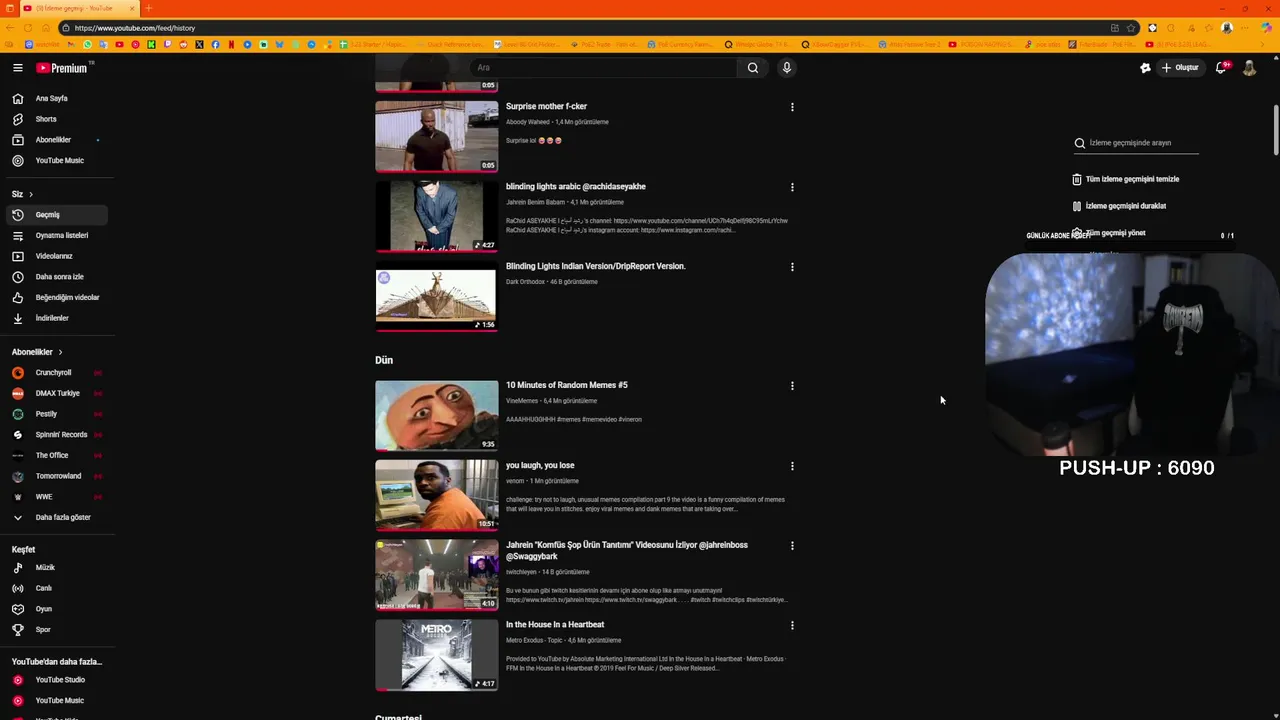
Task: Open options for blinding lights arabic
Action: (792, 187)
